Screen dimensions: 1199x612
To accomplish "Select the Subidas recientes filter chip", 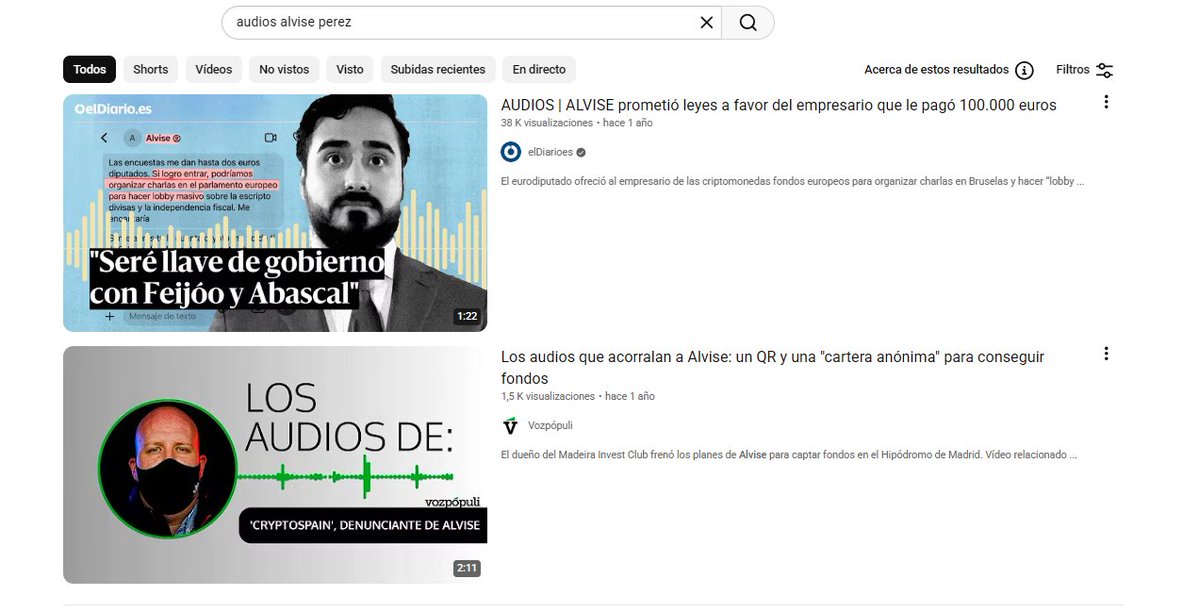I will click(x=438, y=70).
